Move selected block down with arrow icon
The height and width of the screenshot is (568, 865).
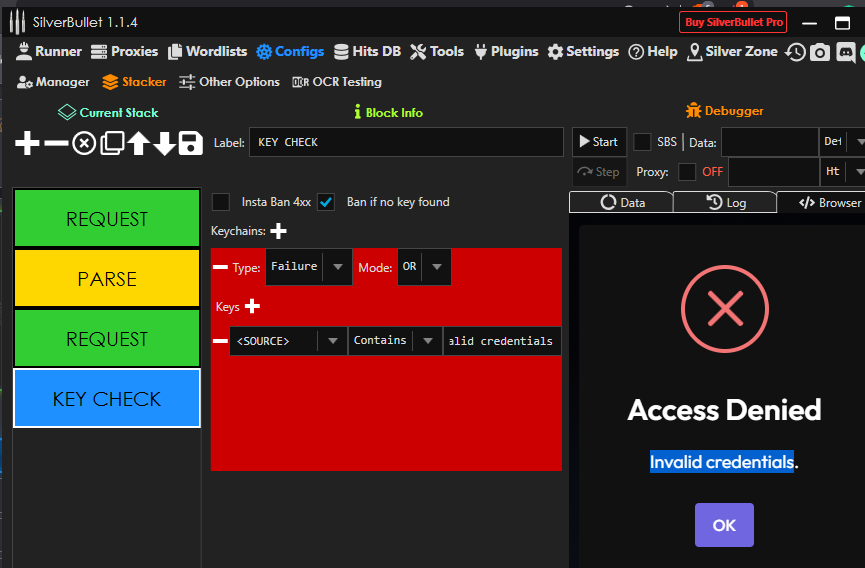[x=164, y=143]
